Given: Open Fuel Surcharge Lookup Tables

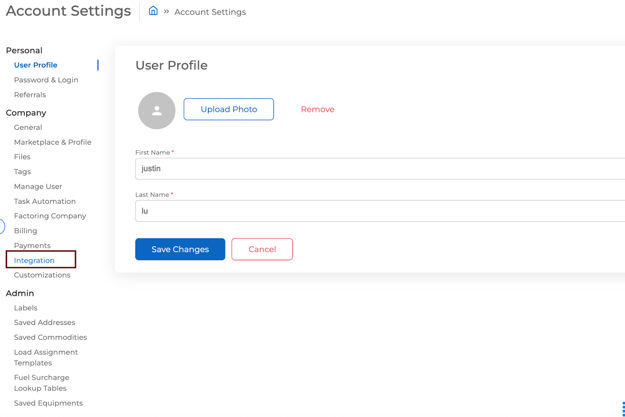Looking at the screenshot, I should tap(41, 383).
